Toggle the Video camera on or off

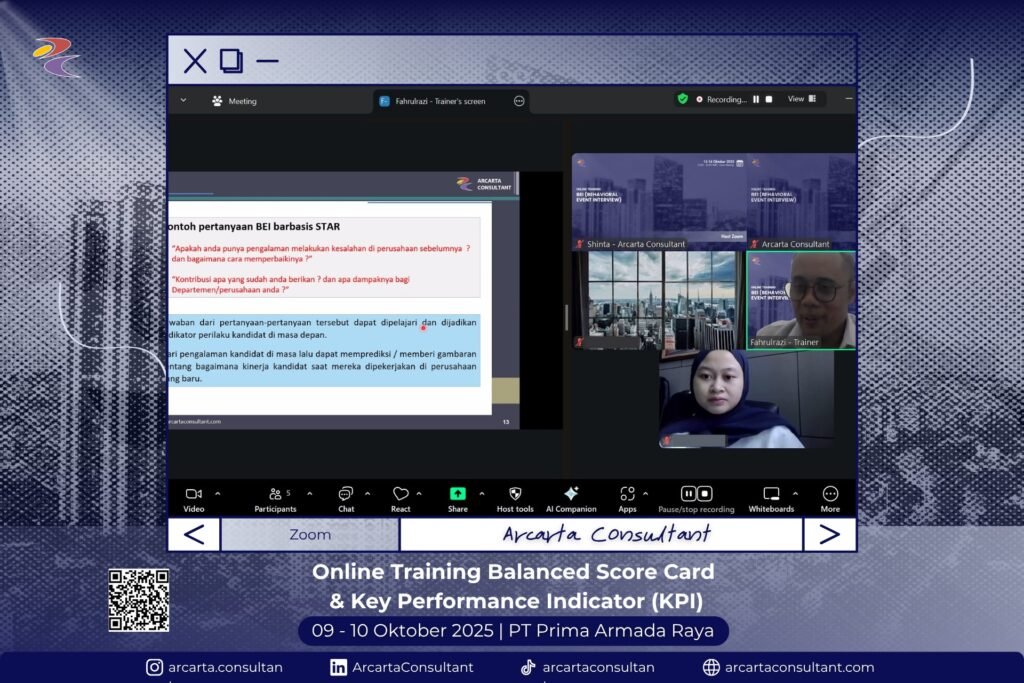click(194, 494)
